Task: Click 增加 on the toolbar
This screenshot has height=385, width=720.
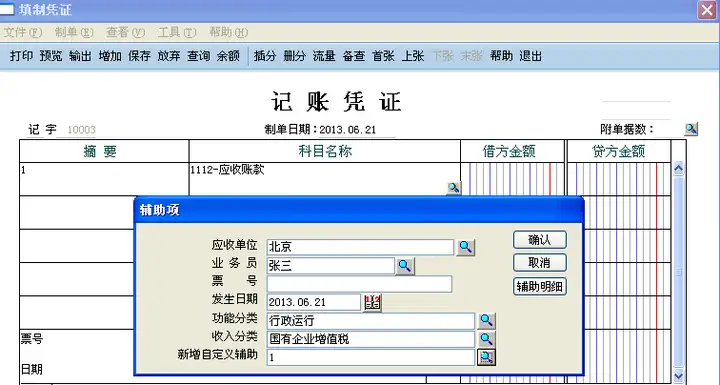Action: 110,56
